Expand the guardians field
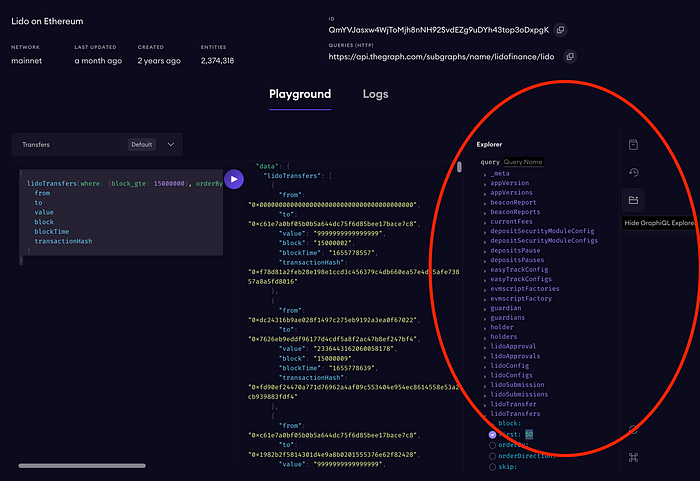The width and height of the screenshot is (700, 481). coord(485,319)
